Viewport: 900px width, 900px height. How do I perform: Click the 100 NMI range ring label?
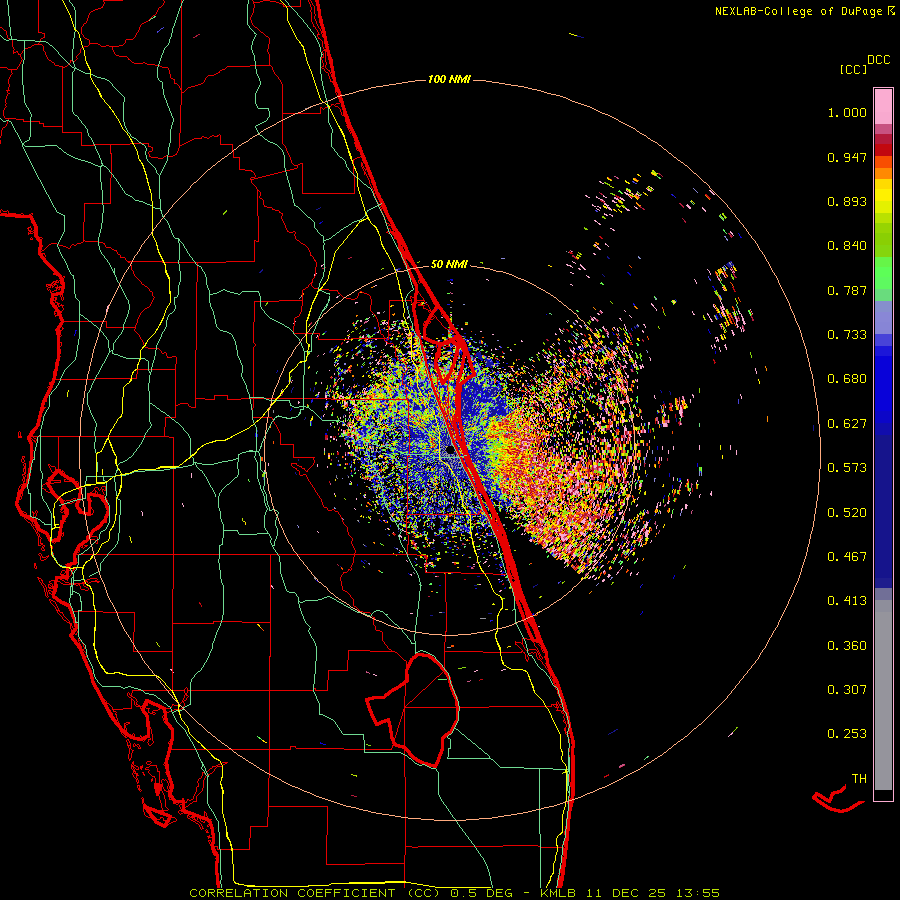click(x=449, y=79)
